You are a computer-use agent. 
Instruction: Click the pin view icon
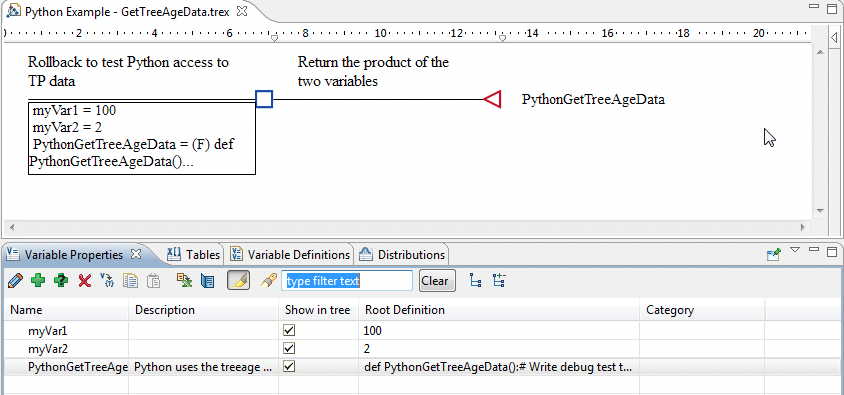pyautogui.click(x=774, y=254)
